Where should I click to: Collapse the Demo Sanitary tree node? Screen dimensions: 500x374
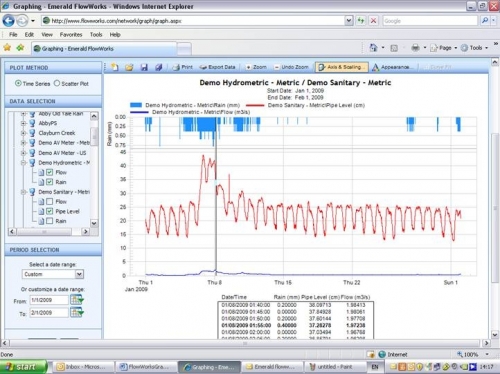(23, 192)
